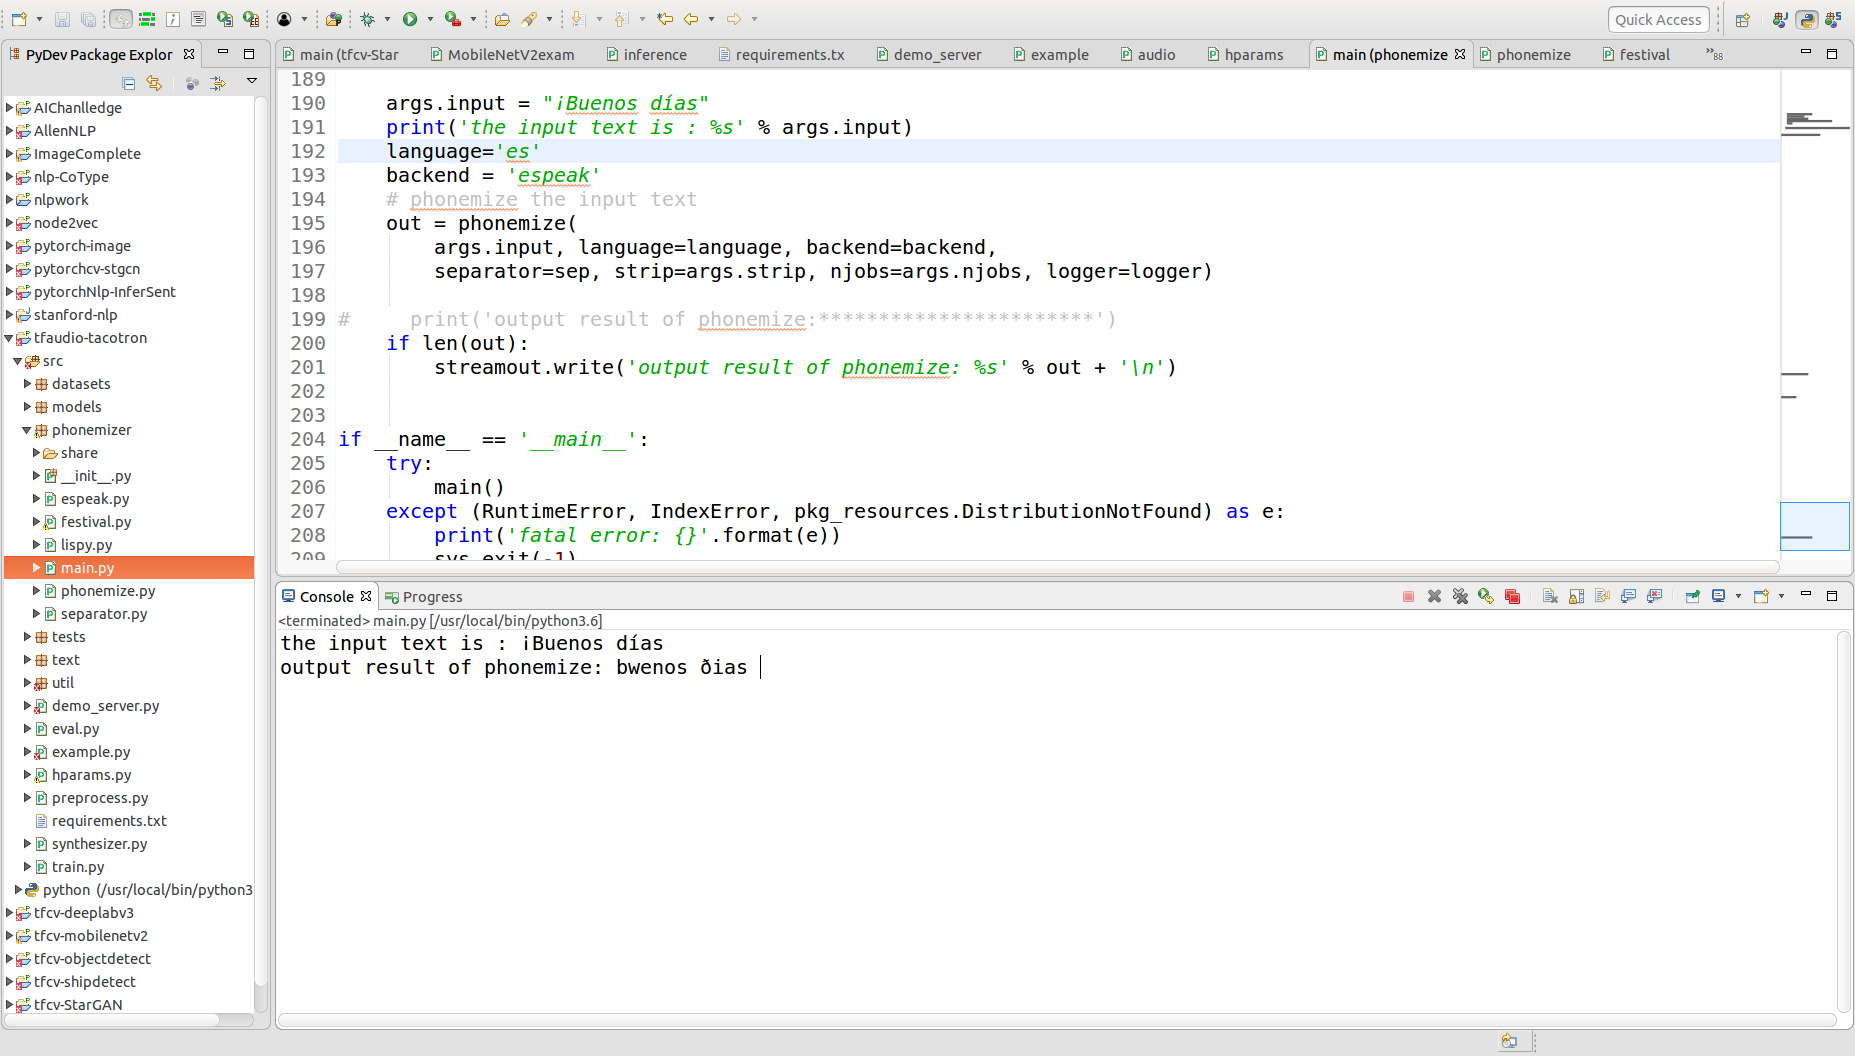Open the Run configurations dropdown arrow

430,19
